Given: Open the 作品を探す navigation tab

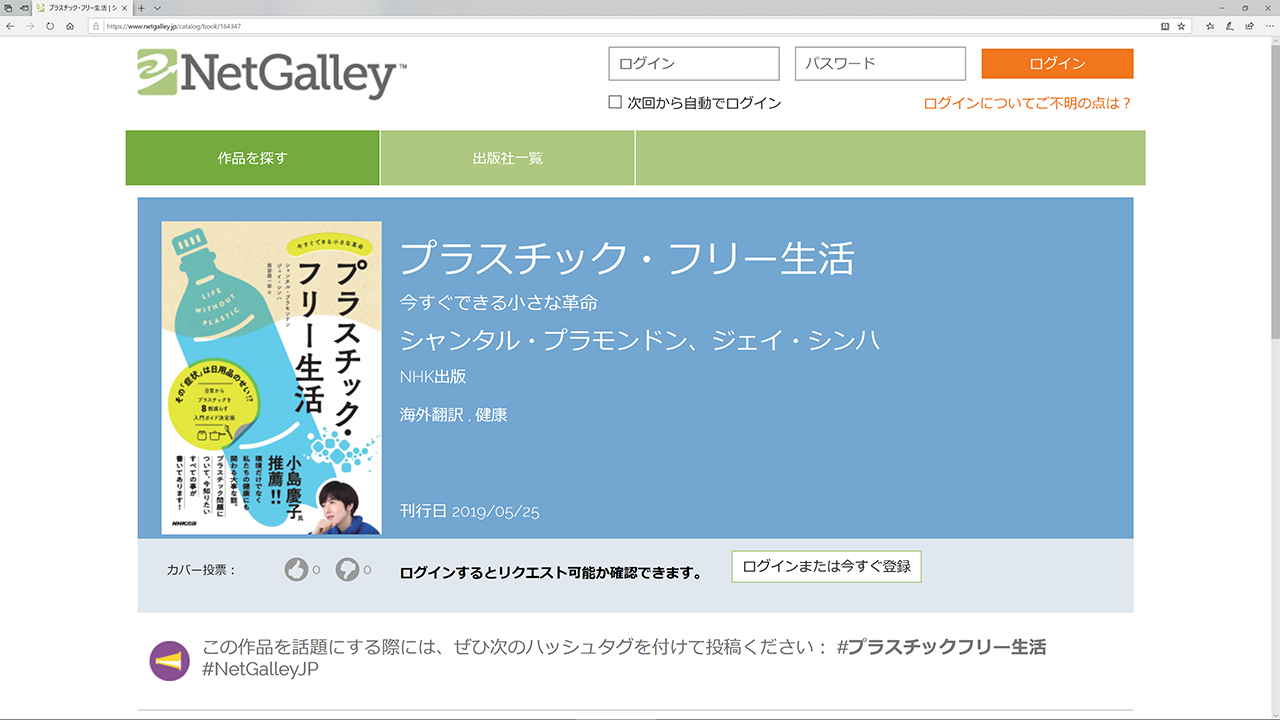Looking at the screenshot, I should [252, 158].
